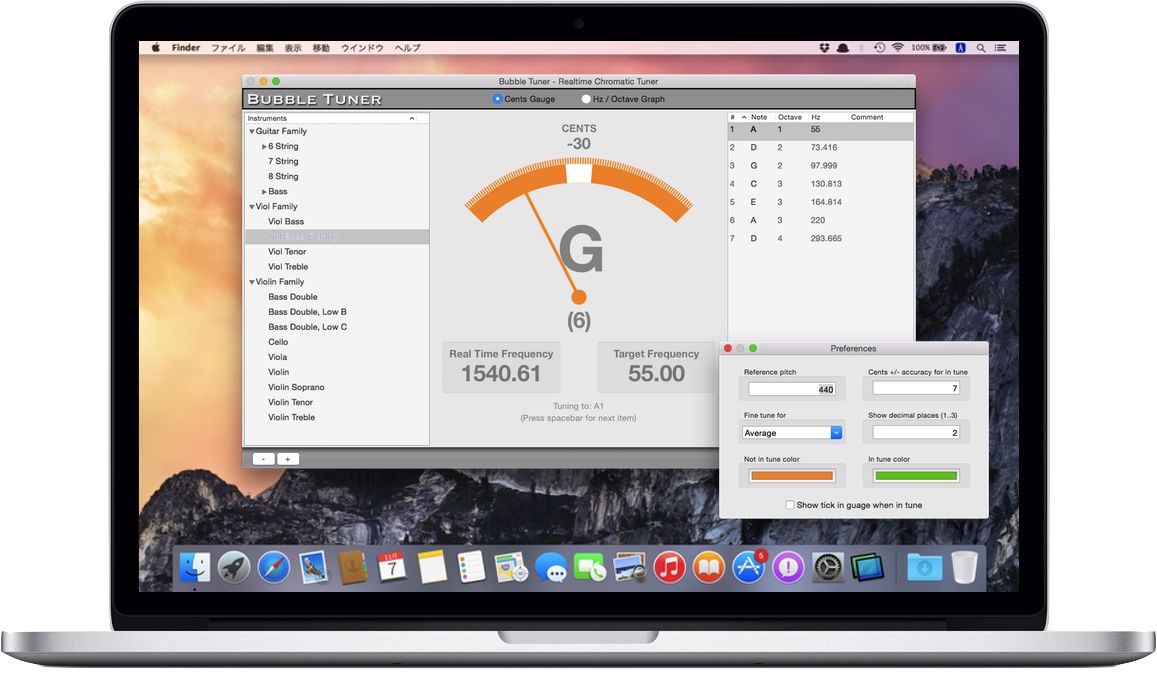The image size is (1157, 677).
Task: Open Preview photo icon in dock
Action: point(629,568)
